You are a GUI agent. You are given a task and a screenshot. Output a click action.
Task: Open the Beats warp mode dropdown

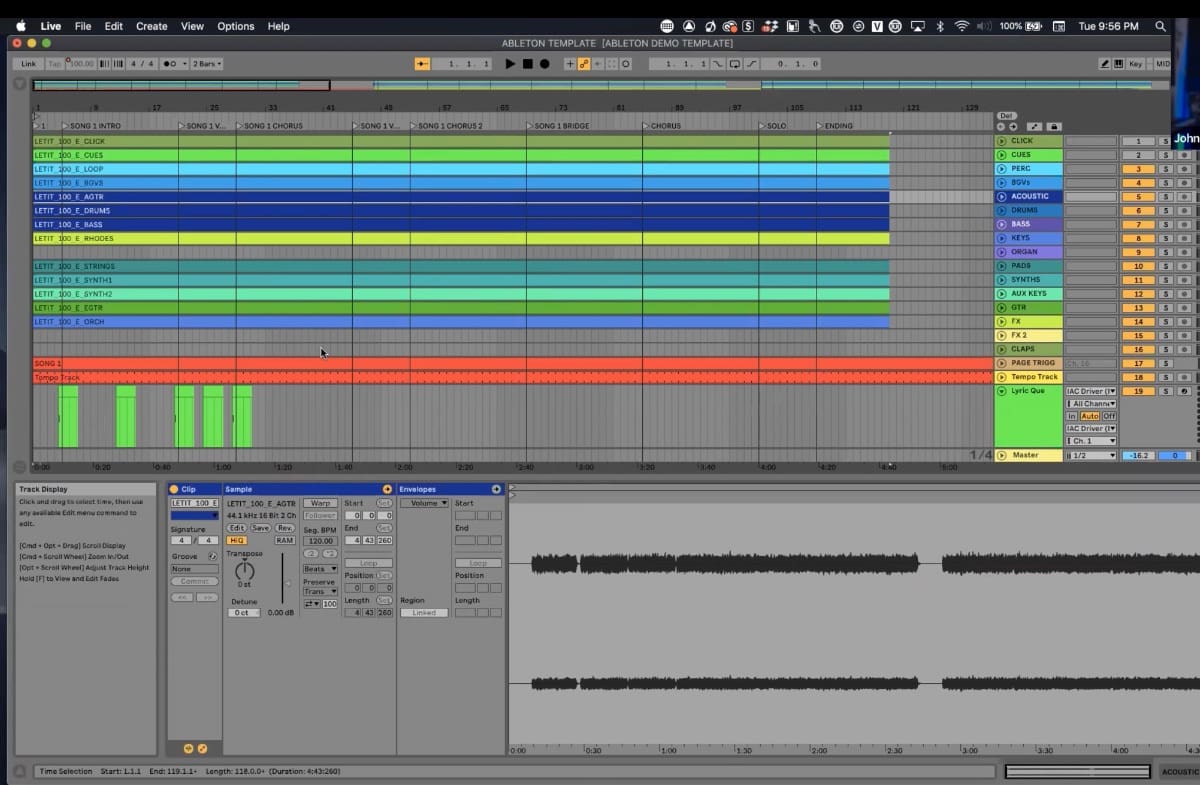(320, 569)
